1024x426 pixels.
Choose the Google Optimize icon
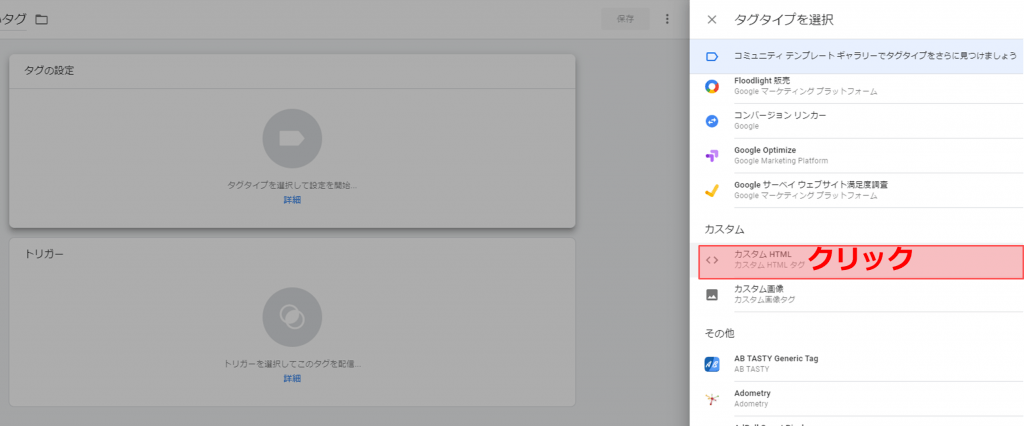point(712,156)
